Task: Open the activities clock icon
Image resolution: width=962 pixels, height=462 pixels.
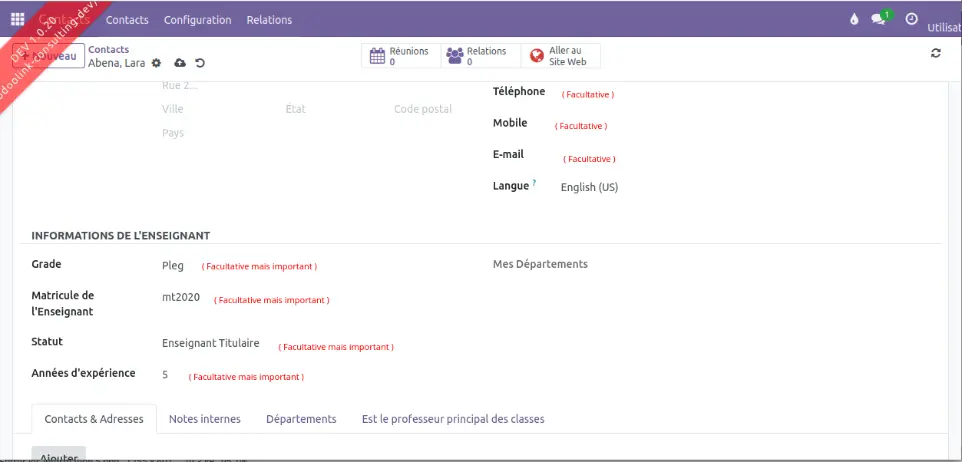Action: (x=911, y=19)
